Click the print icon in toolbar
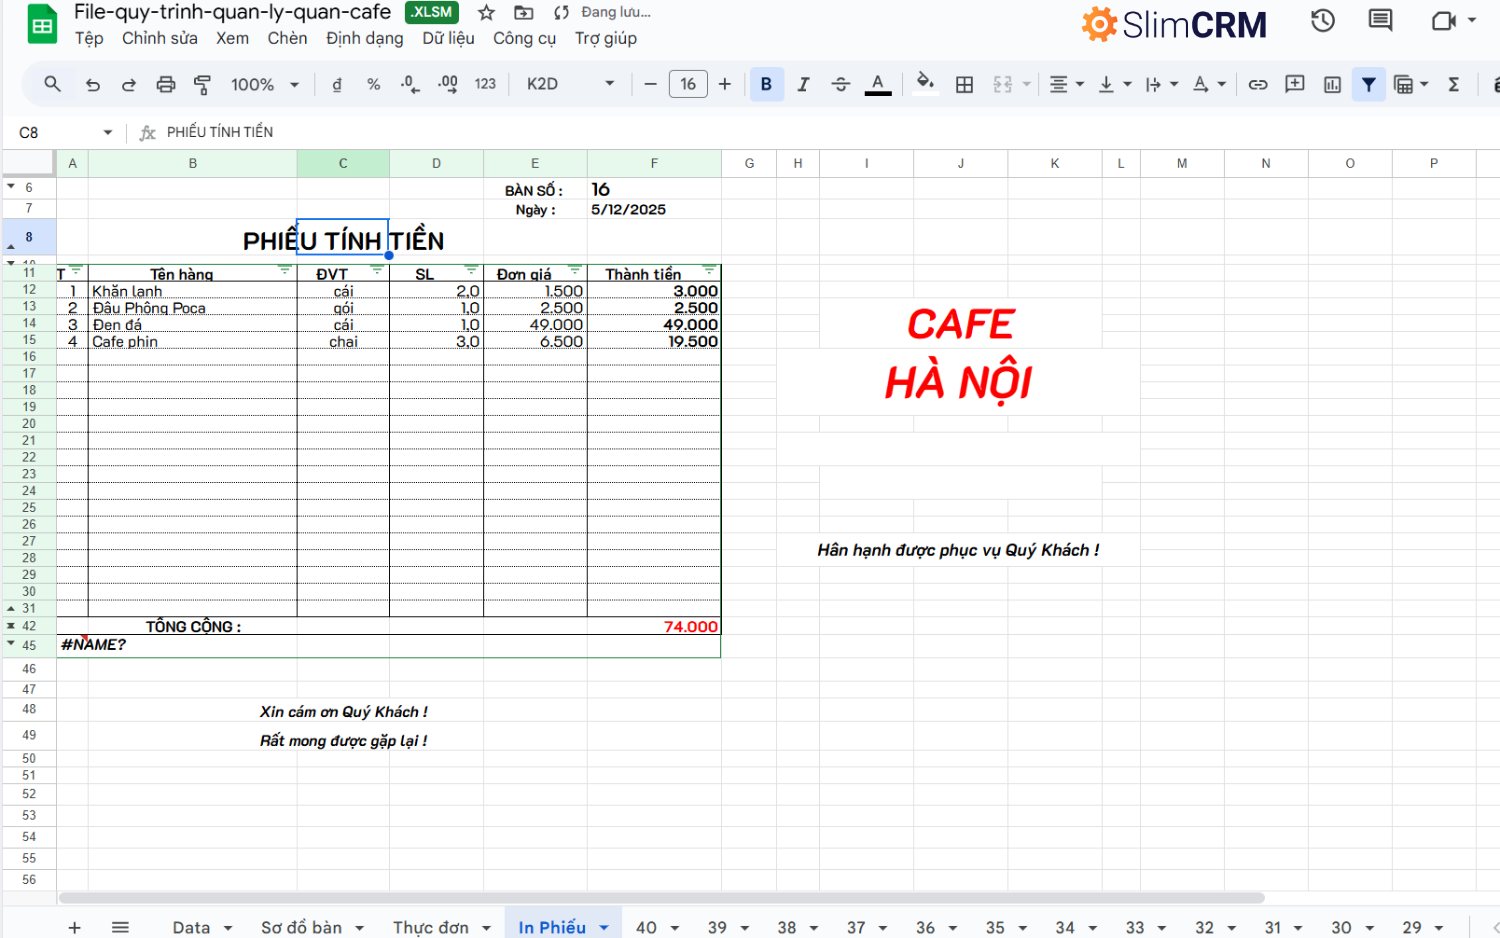The width and height of the screenshot is (1500, 938). click(166, 85)
